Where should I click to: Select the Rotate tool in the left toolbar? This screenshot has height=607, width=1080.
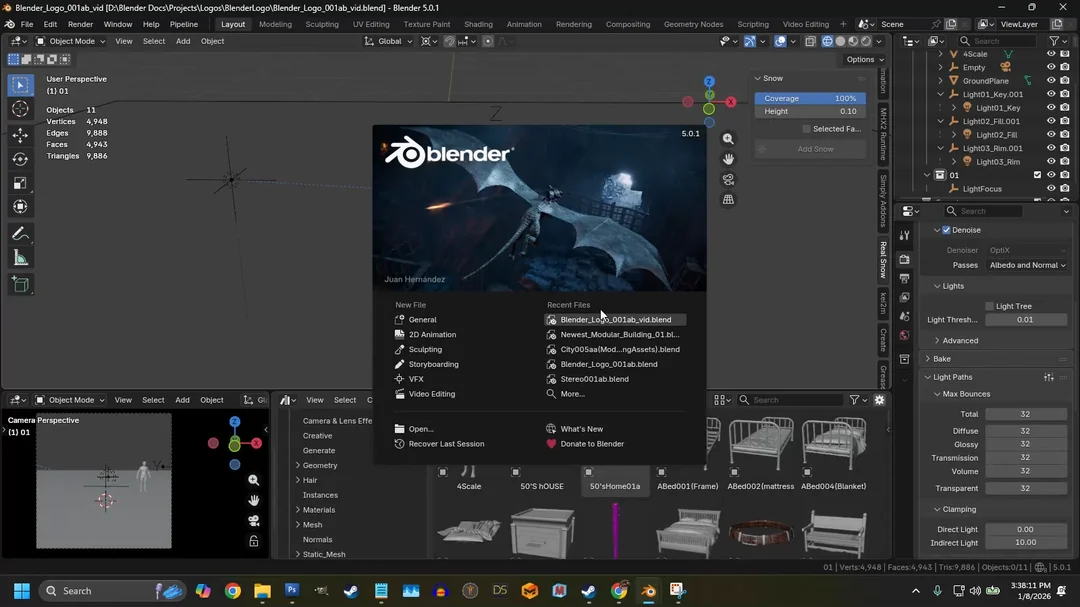20,159
